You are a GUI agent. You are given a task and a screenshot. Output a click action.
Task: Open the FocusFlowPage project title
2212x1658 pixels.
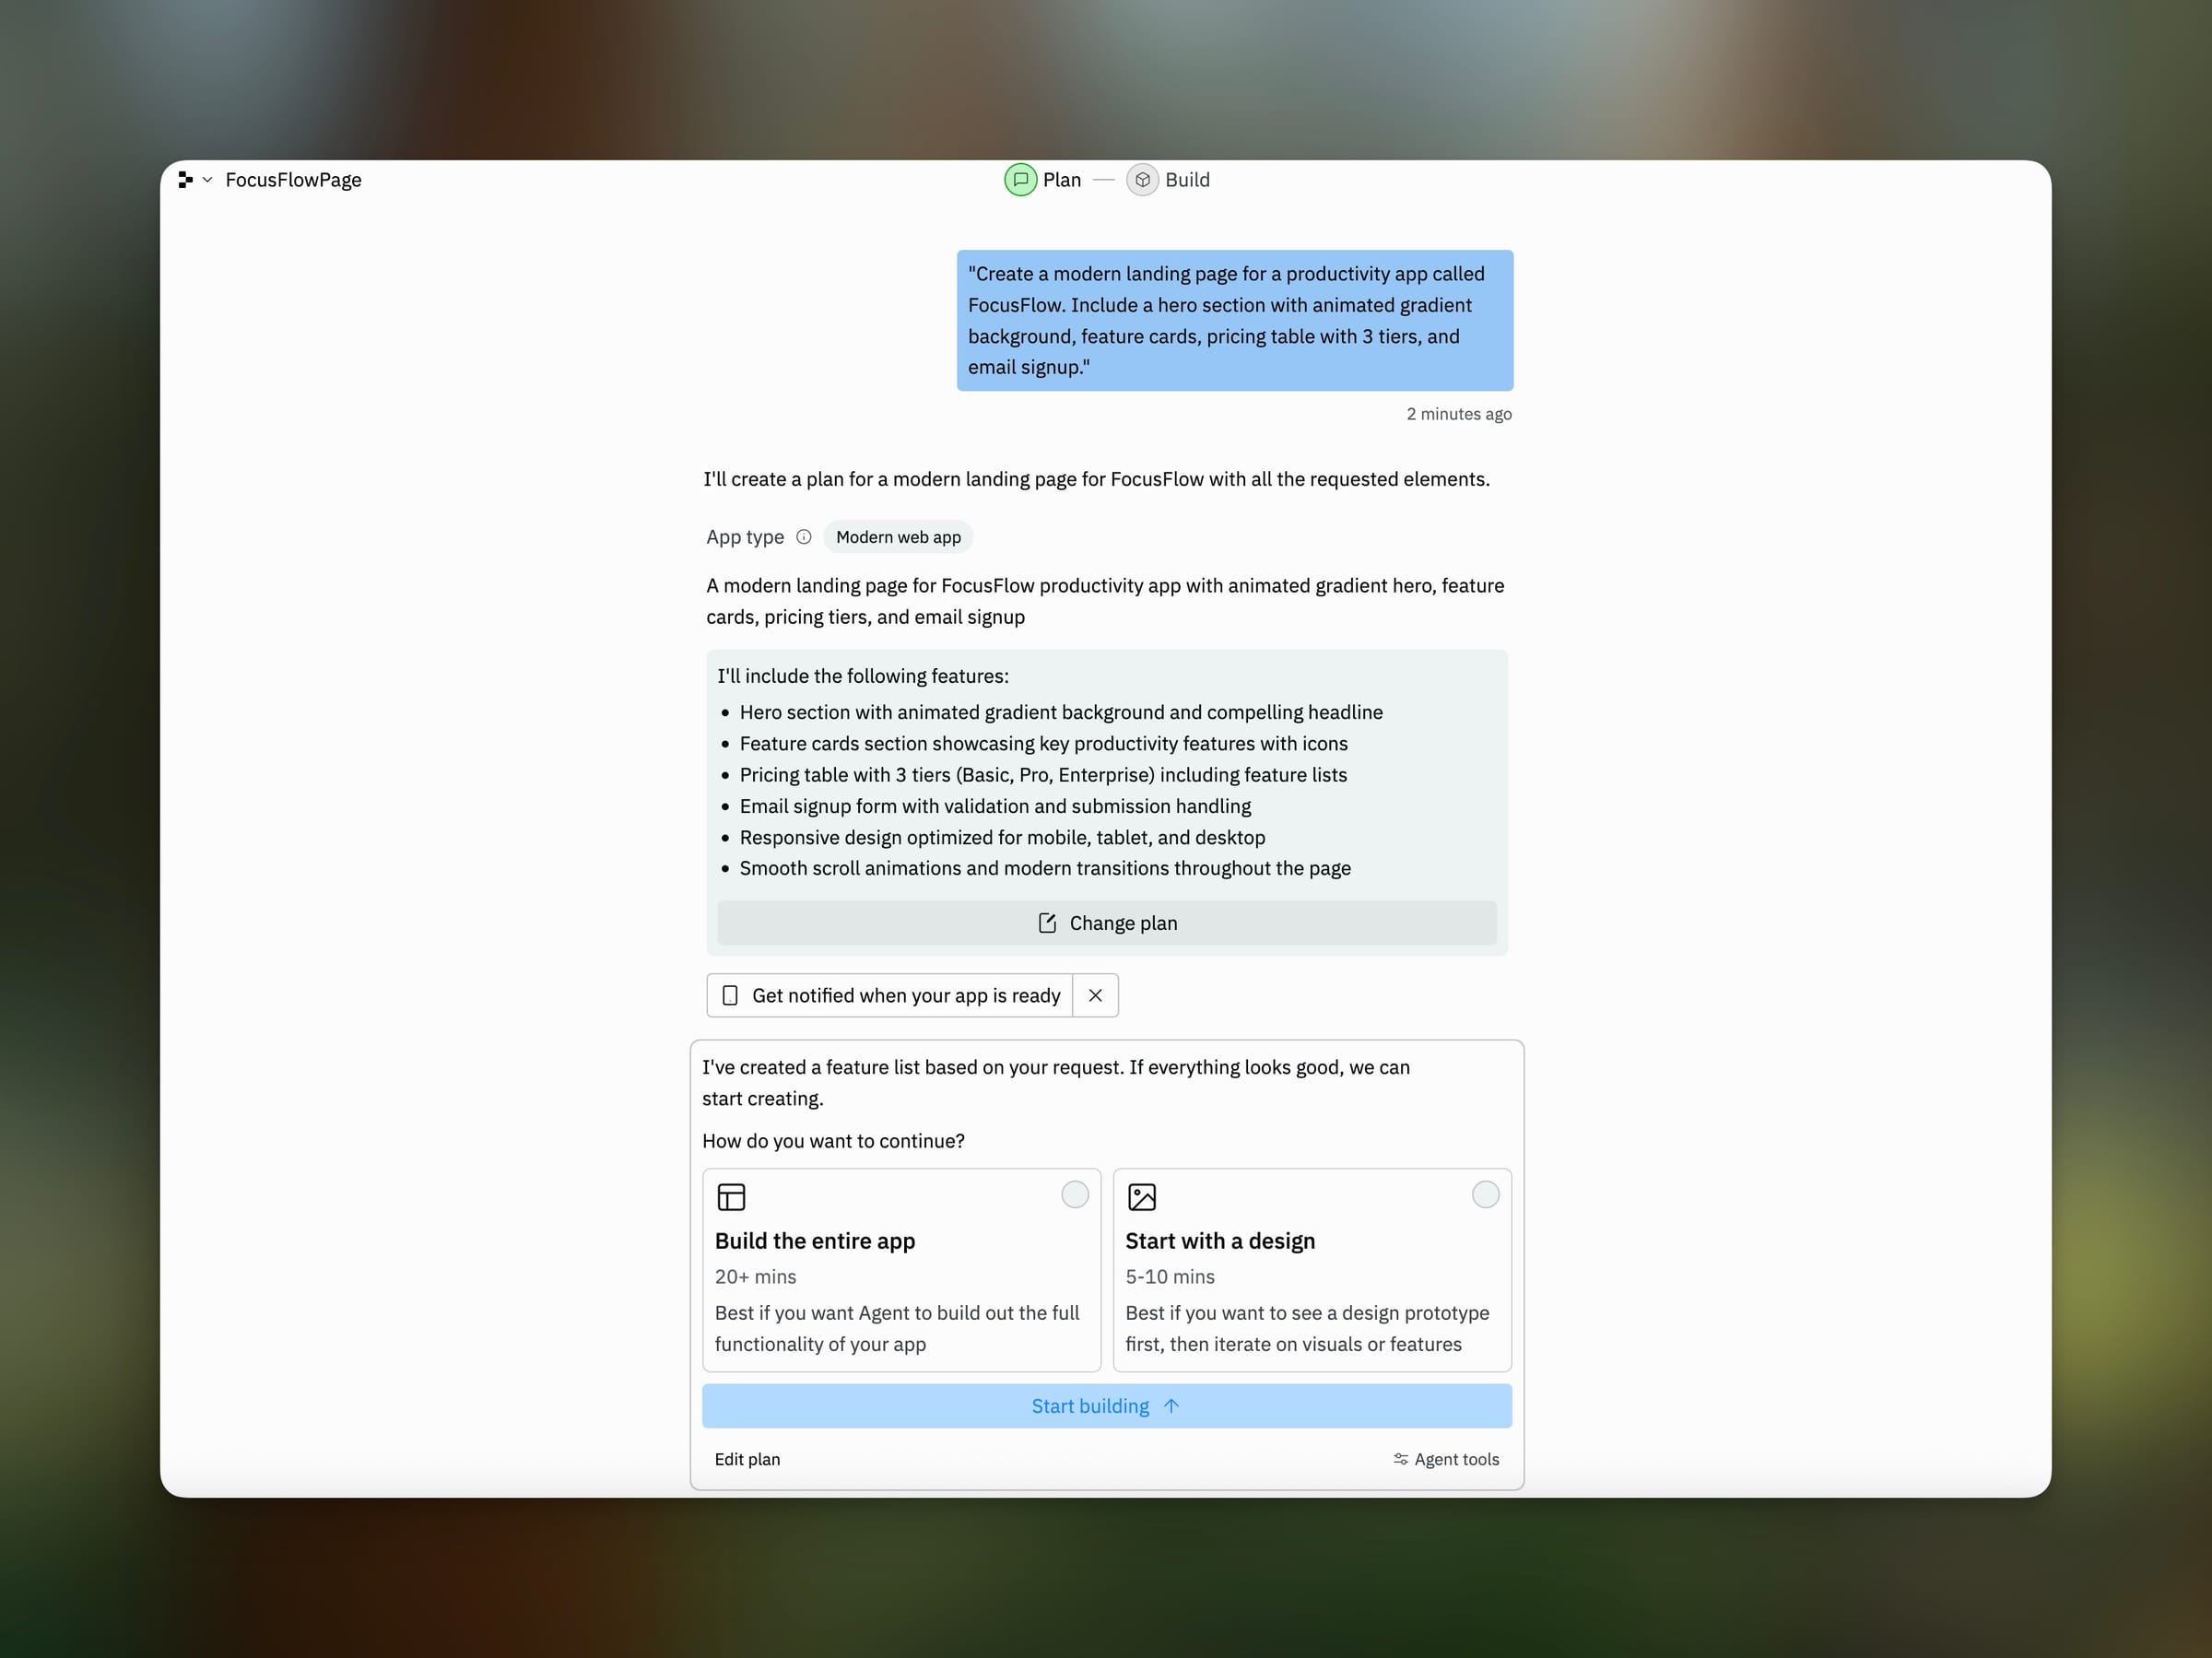293,180
